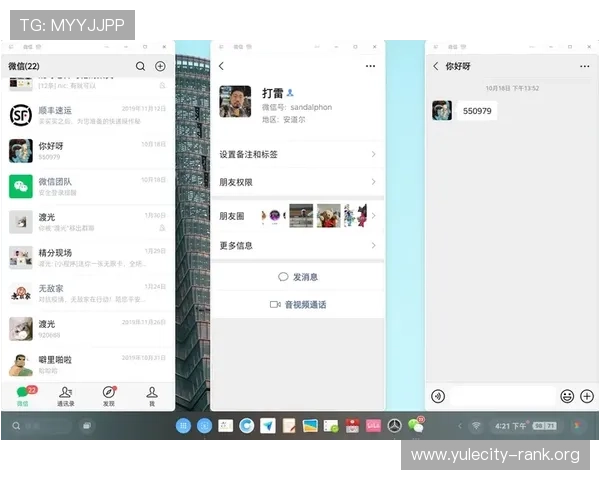Open the Mercedes-logo app icon in dock
Image resolution: width=600 pixels, height=480 pixels.
395,426
